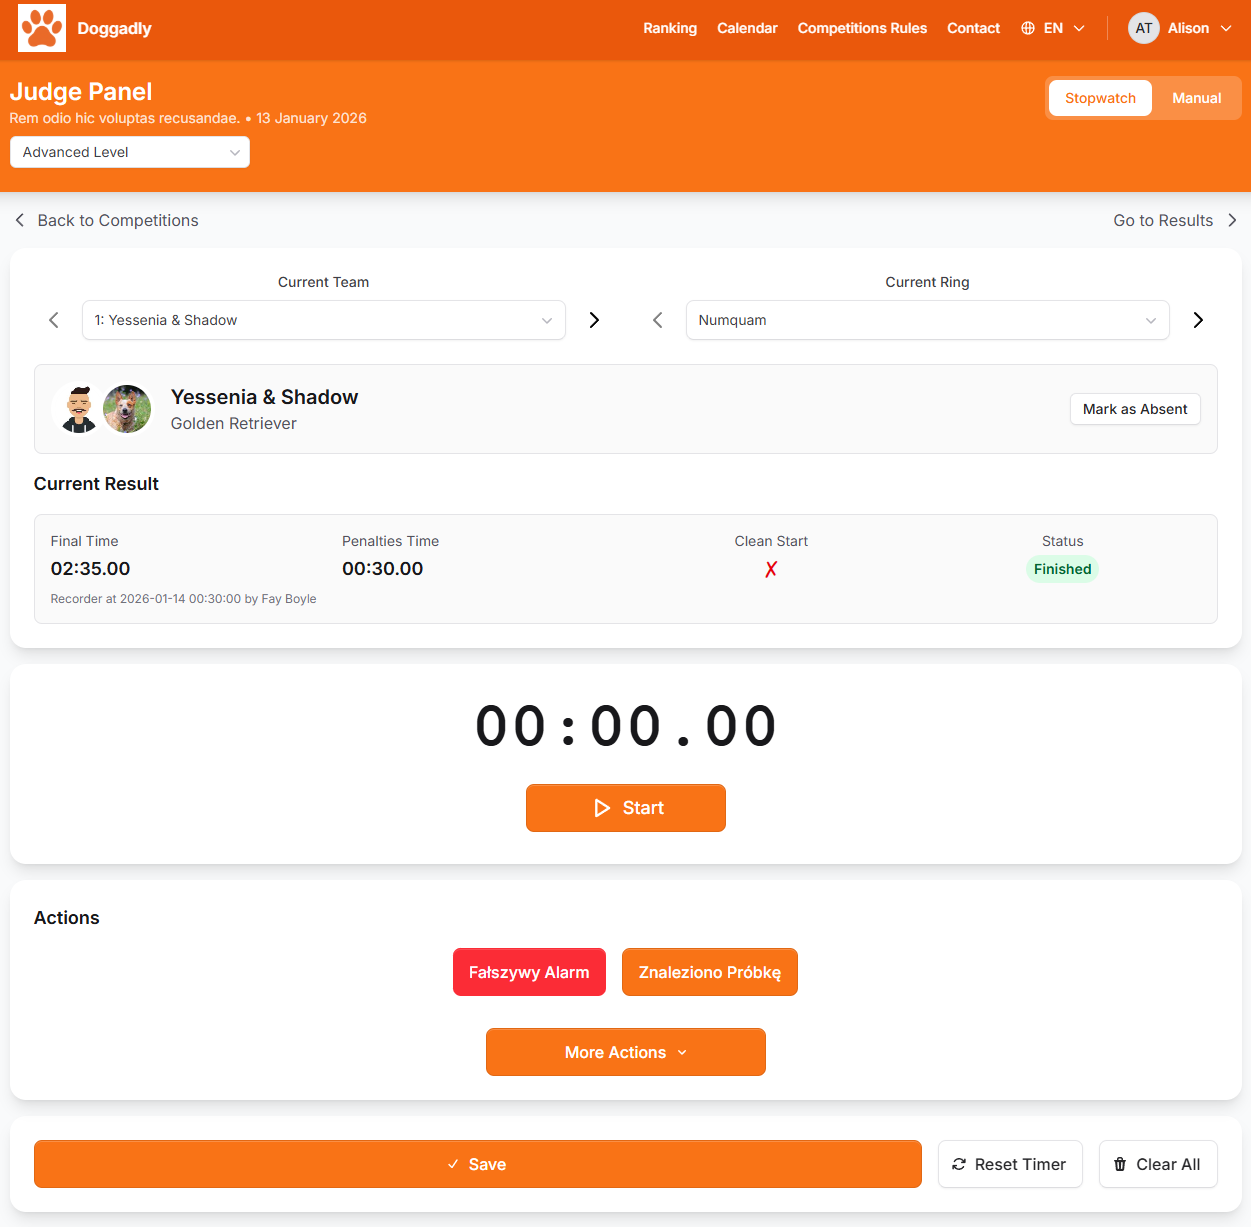This screenshot has width=1251, height=1227.
Task: Open the Advanced Level dropdown
Action: [x=129, y=151]
